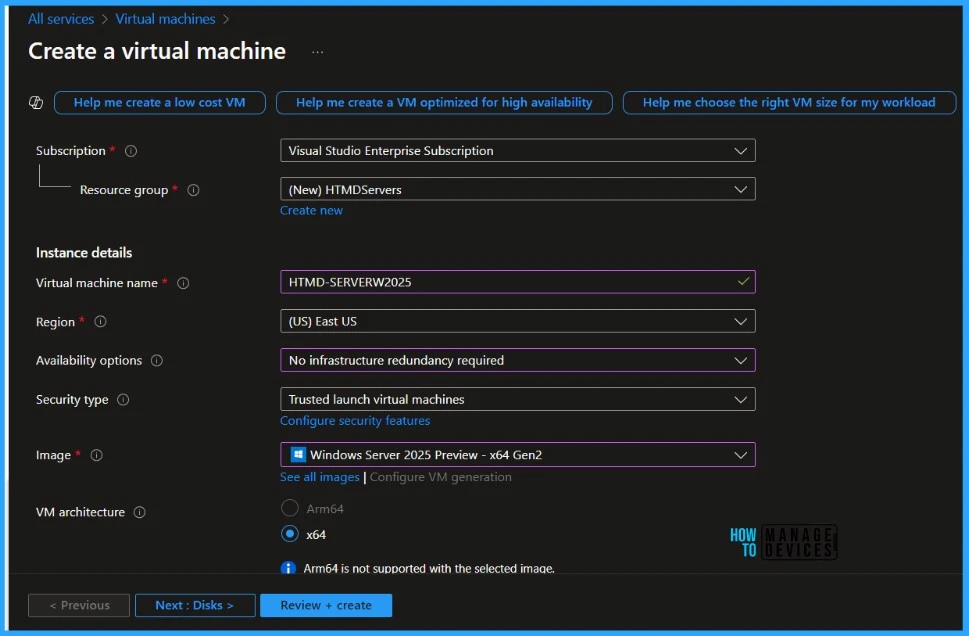Click into the Virtual machine name field
The image size is (969, 636).
[x=518, y=282]
